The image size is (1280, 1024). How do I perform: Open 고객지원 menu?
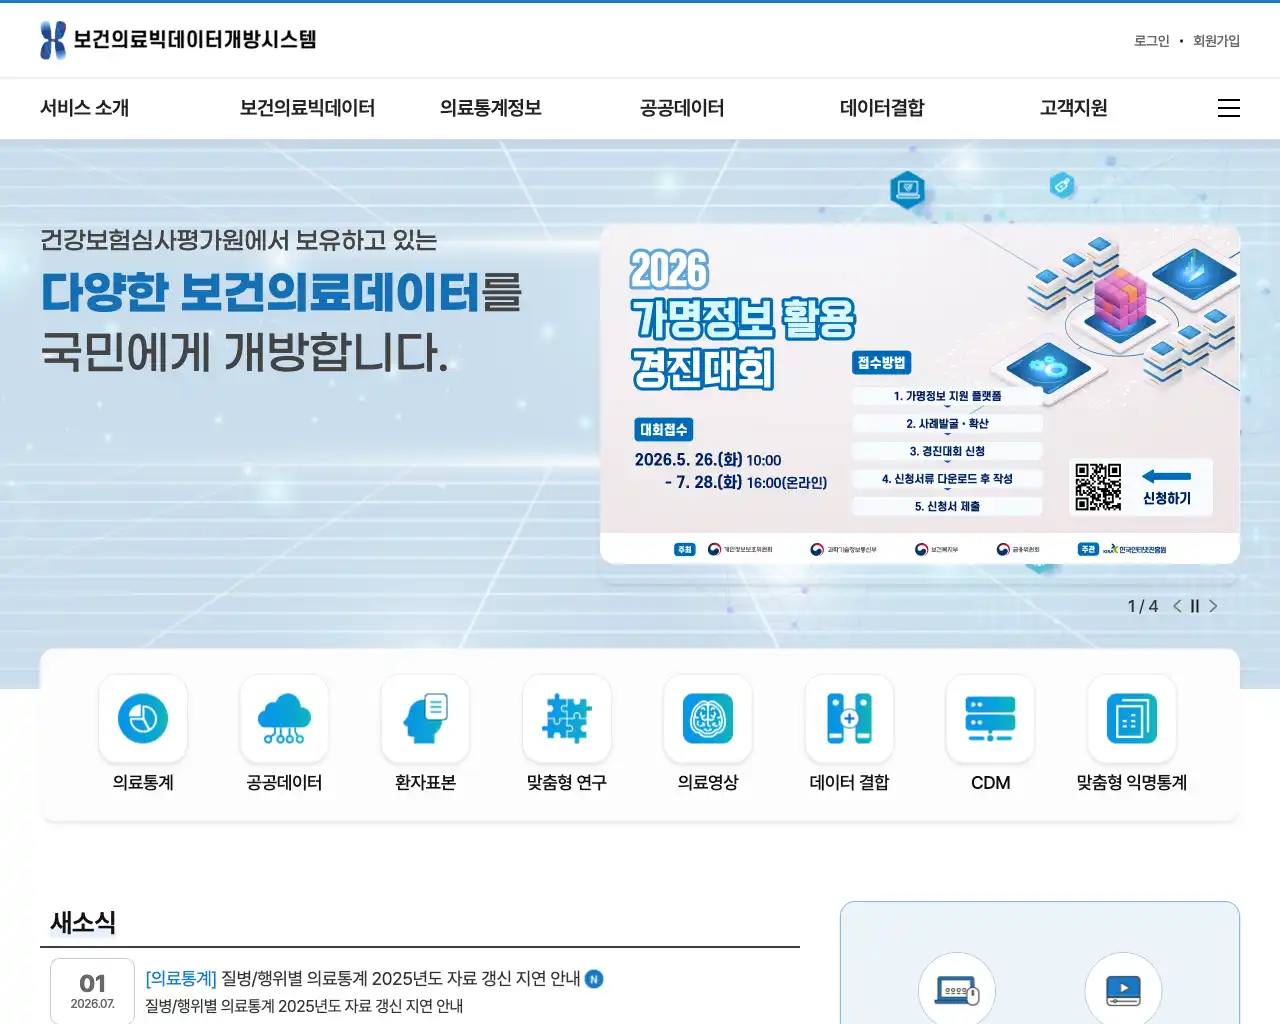click(x=1073, y=108)
